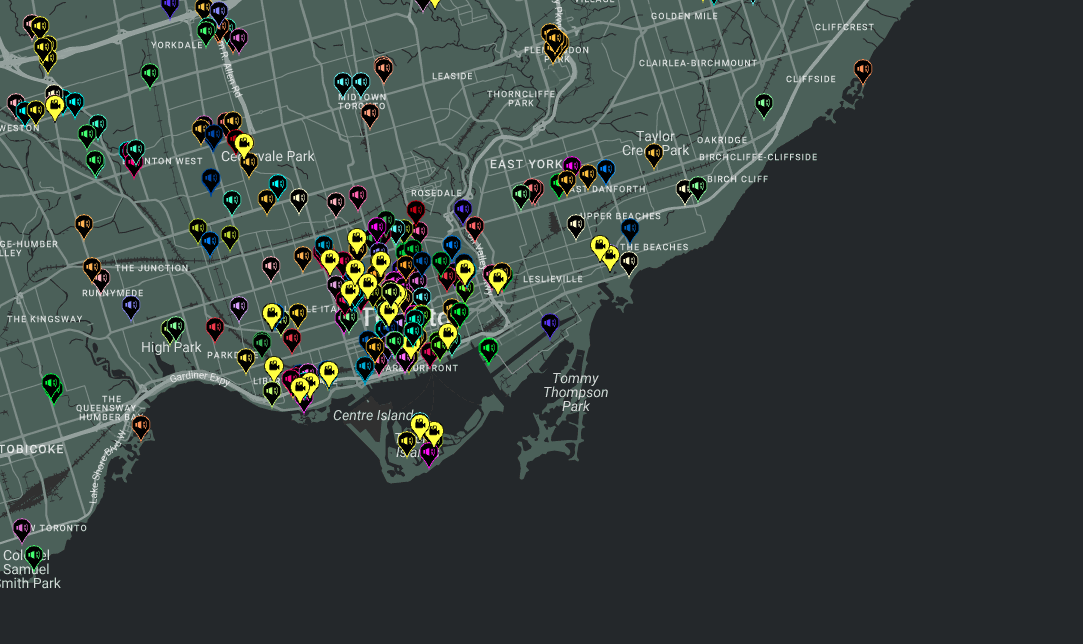Click the orange speaker marker below Midtown Toronto label
Screen dimensions: 1083x644
[370, 114]
